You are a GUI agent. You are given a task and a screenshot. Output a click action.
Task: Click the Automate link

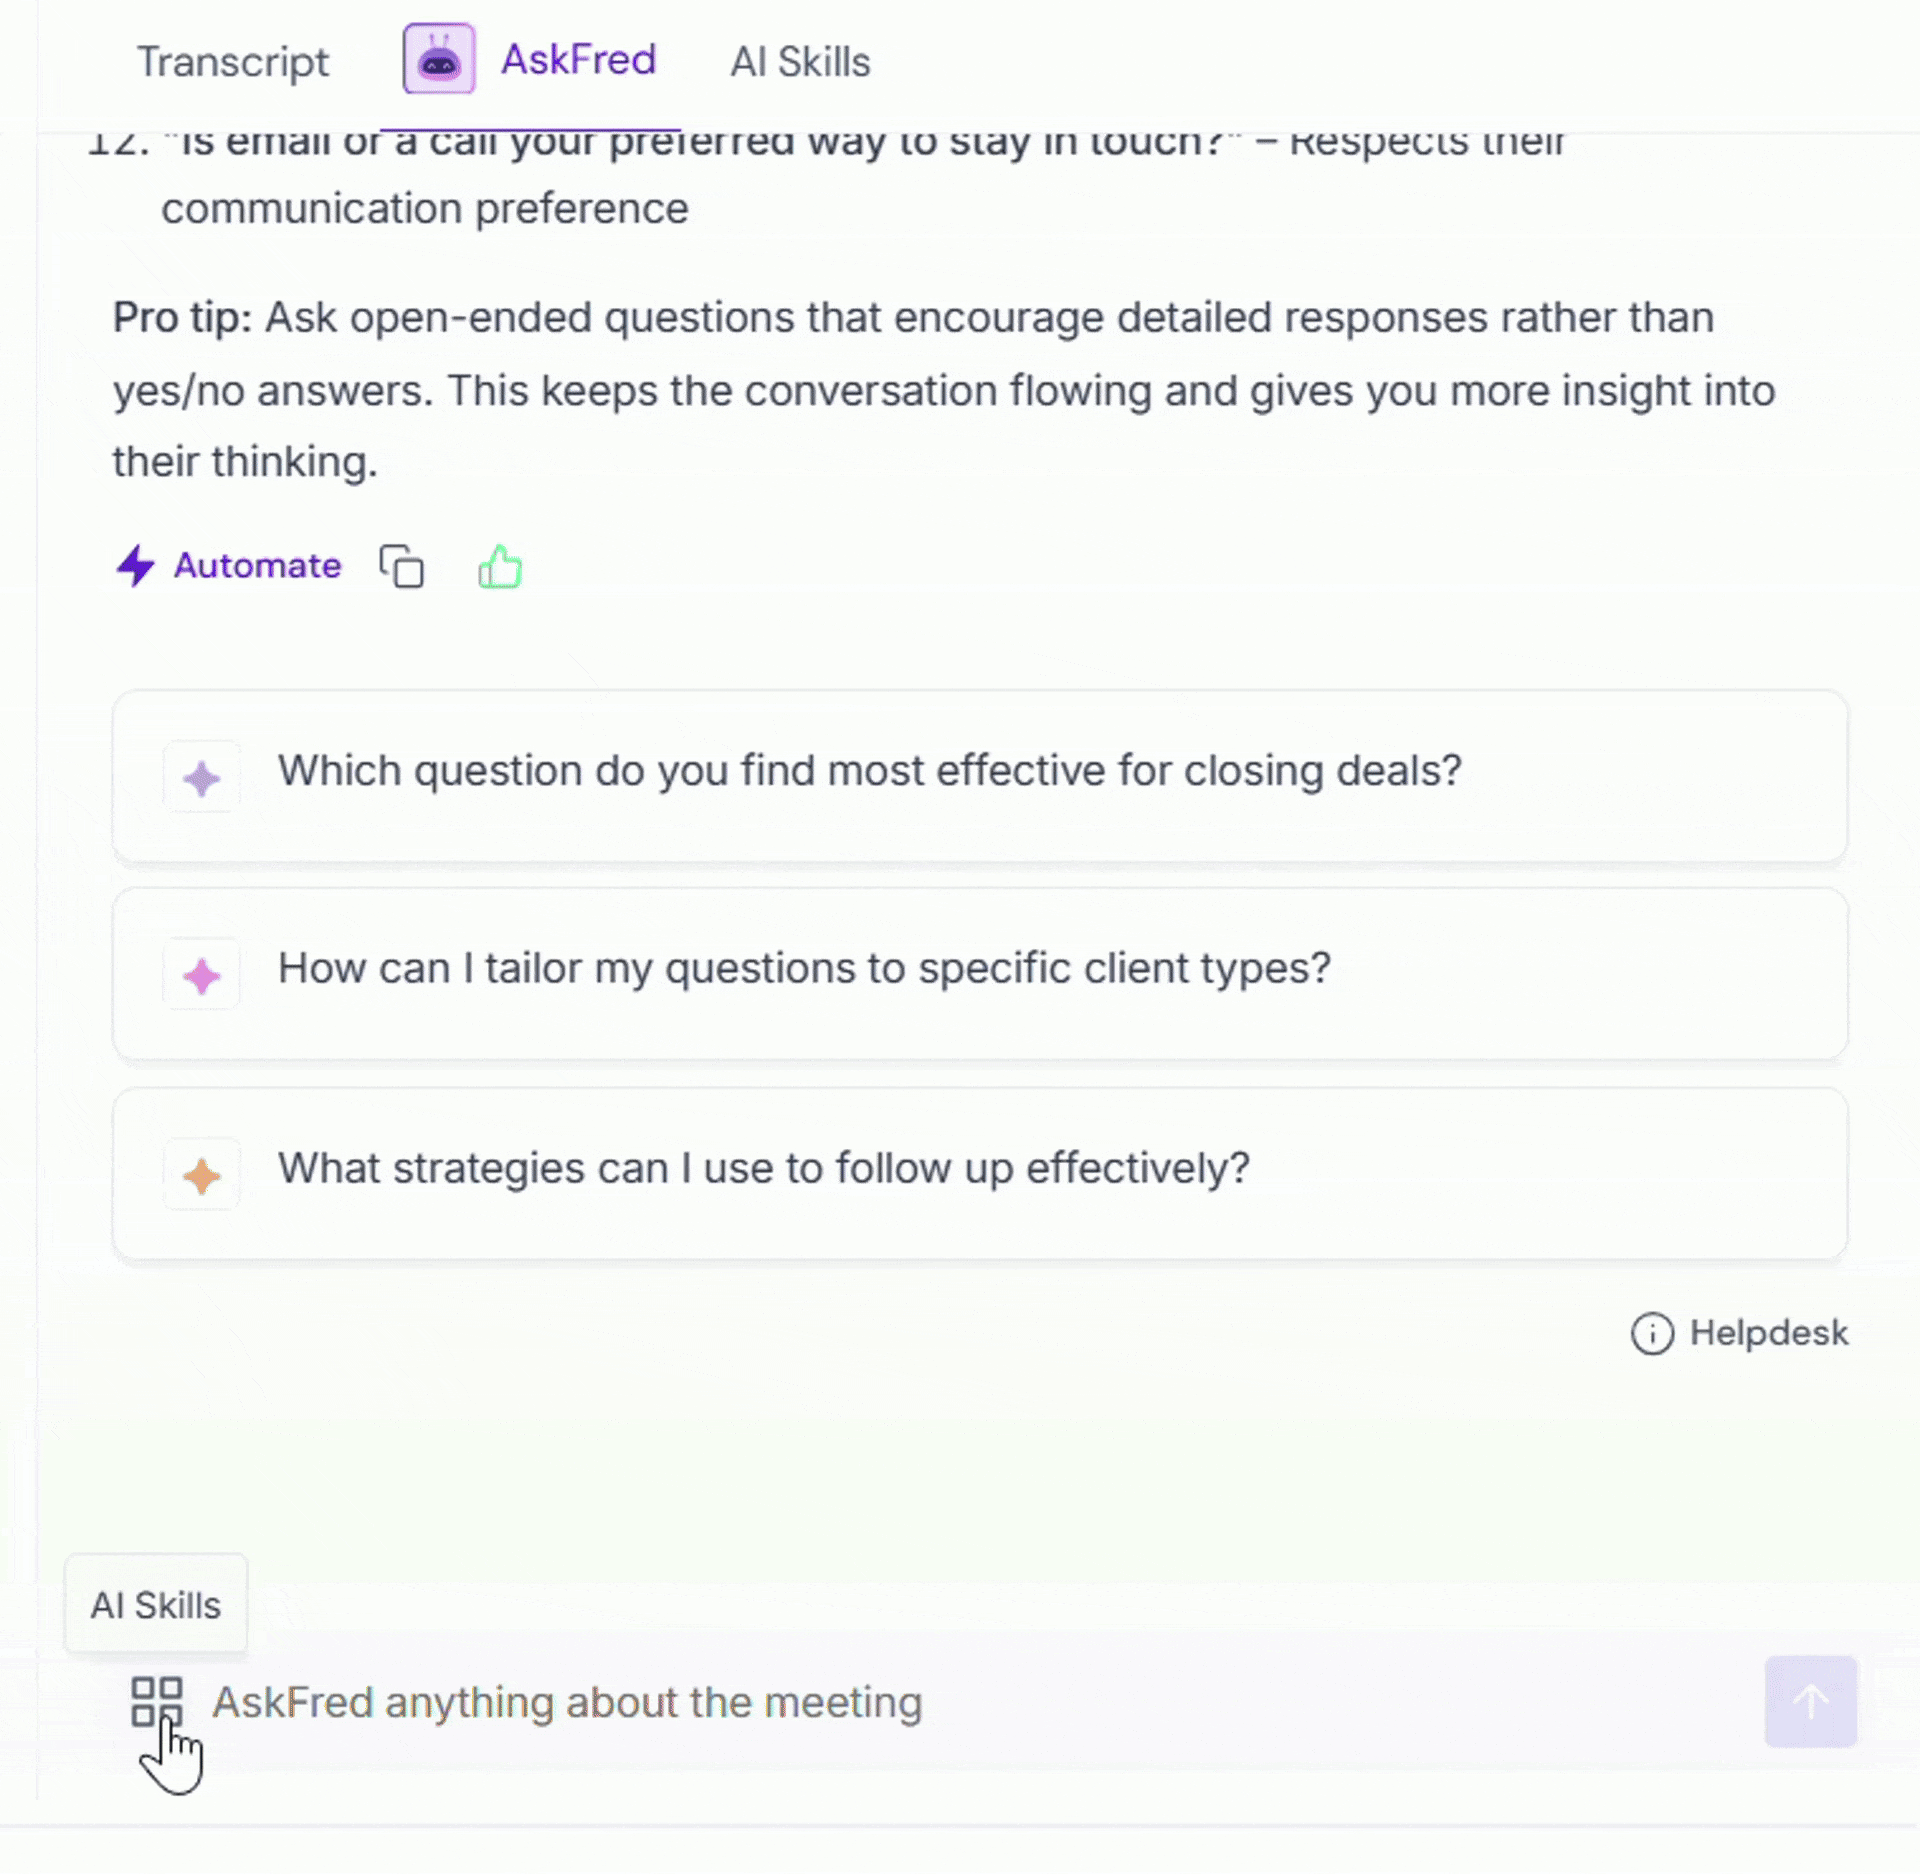click(257, 566)
